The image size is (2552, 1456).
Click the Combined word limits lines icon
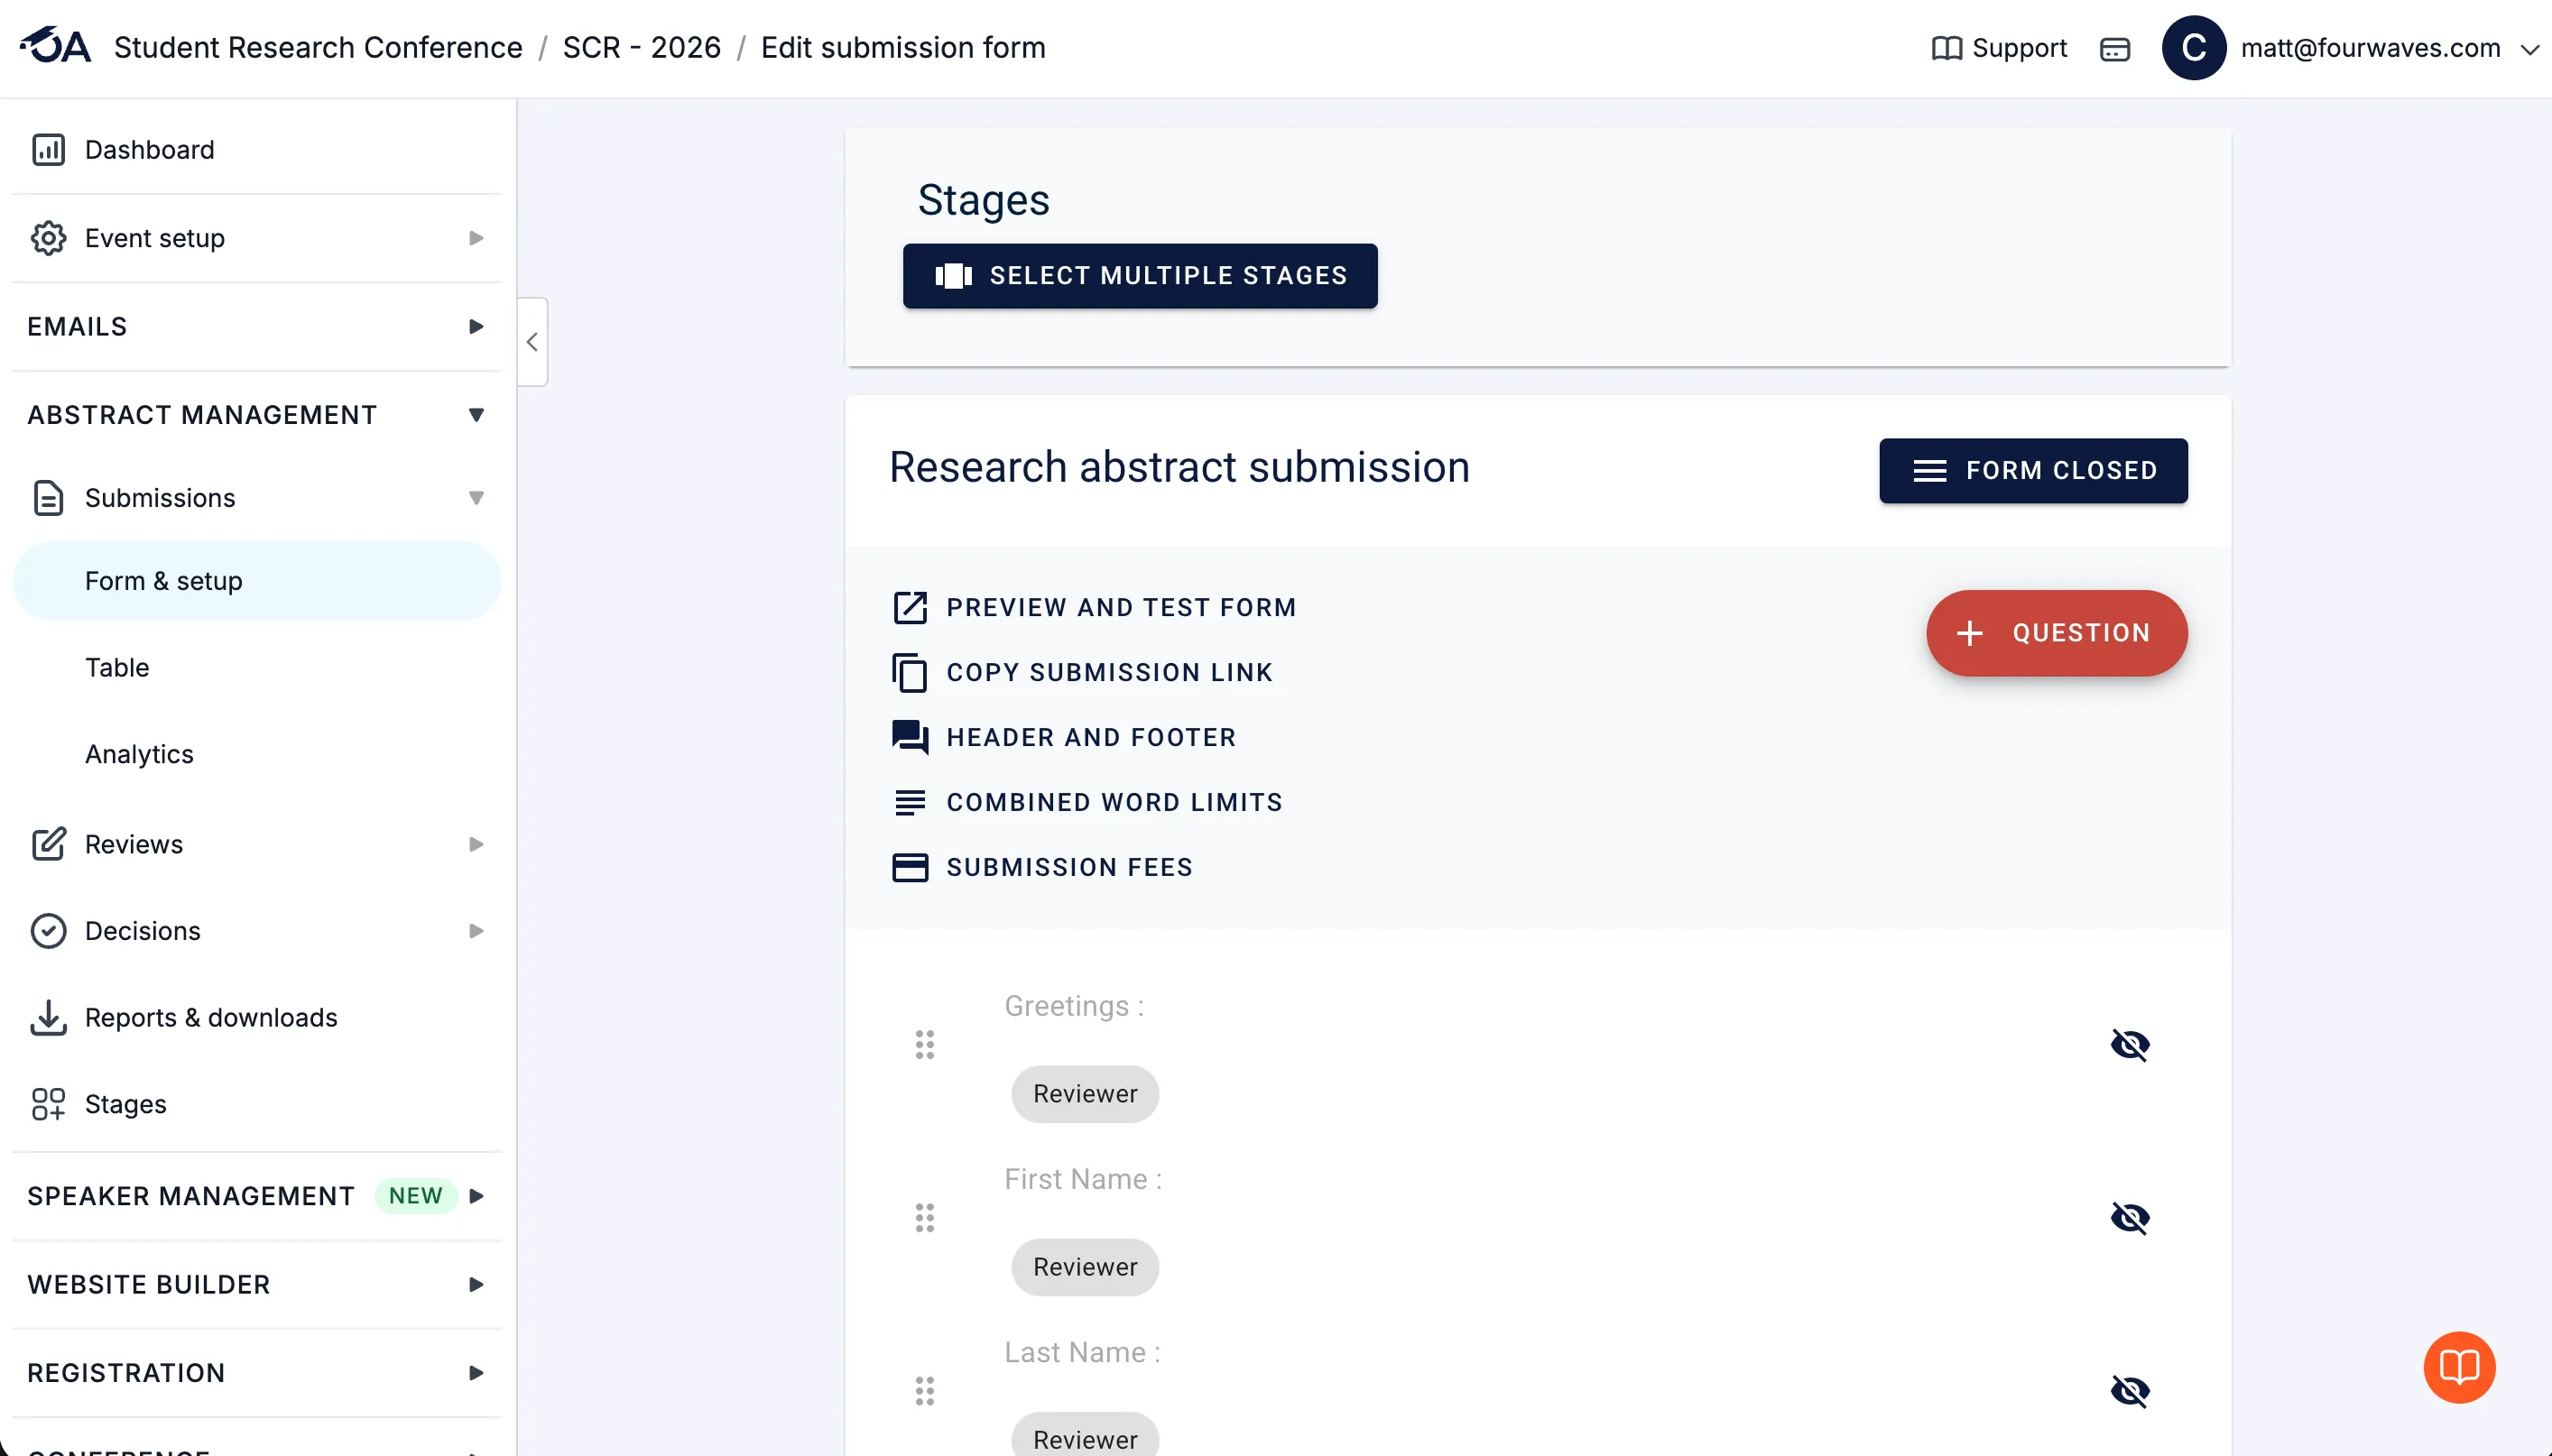tap(909, 802)
